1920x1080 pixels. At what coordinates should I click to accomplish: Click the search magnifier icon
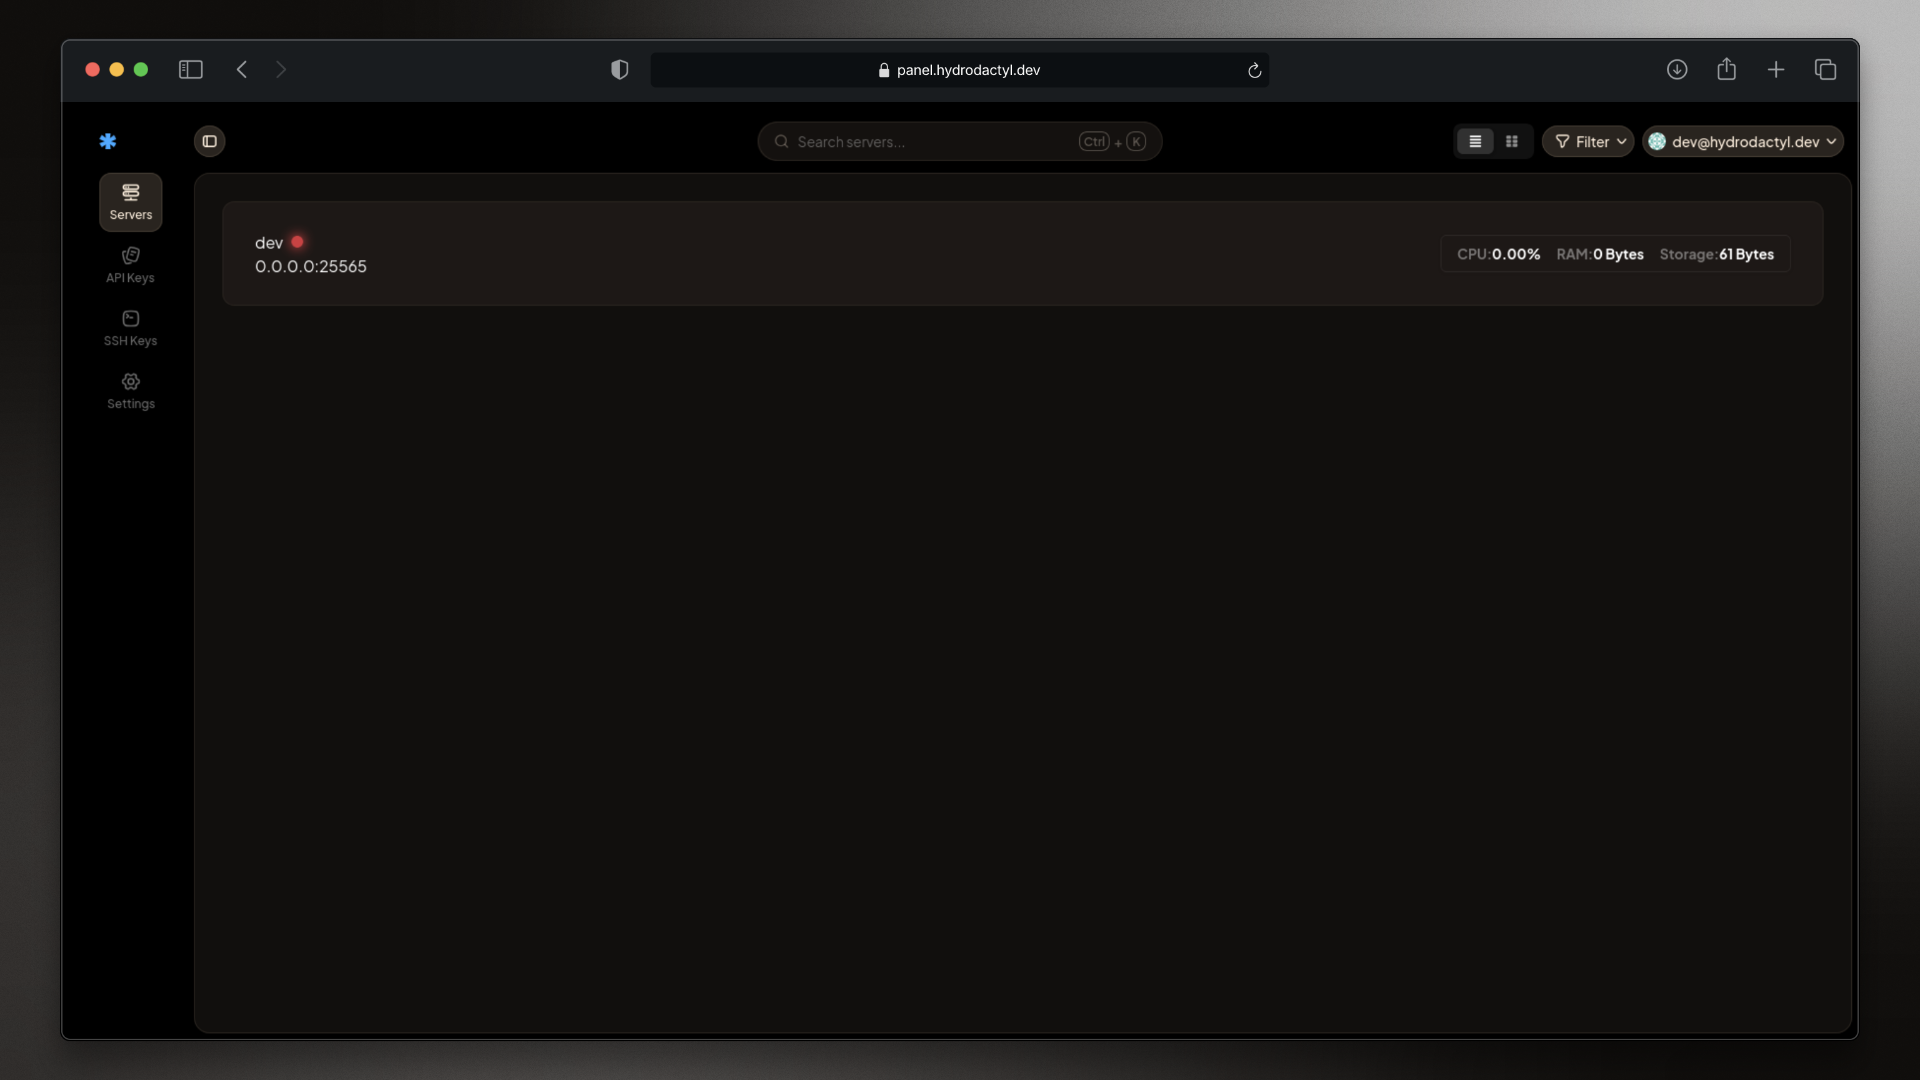click(782, 141)
